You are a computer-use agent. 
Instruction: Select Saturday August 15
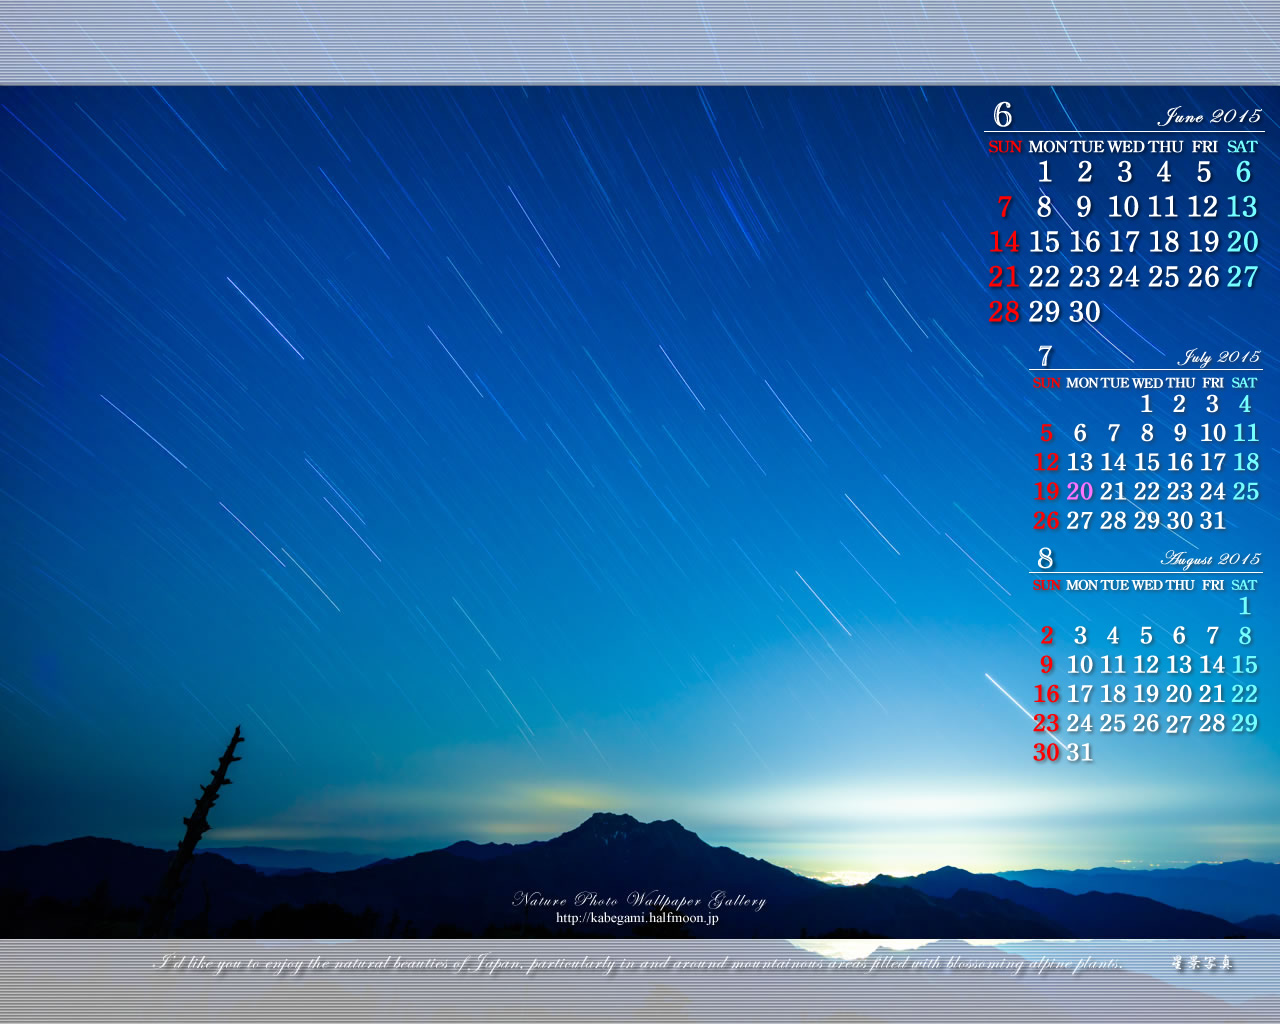1245,664
